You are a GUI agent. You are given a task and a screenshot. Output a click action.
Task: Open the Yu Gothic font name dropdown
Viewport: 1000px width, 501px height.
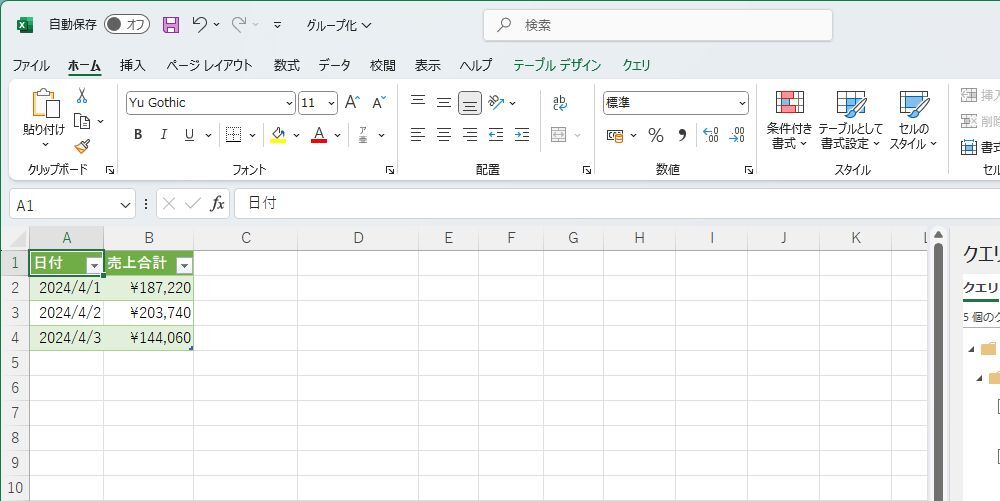[289, 103]
